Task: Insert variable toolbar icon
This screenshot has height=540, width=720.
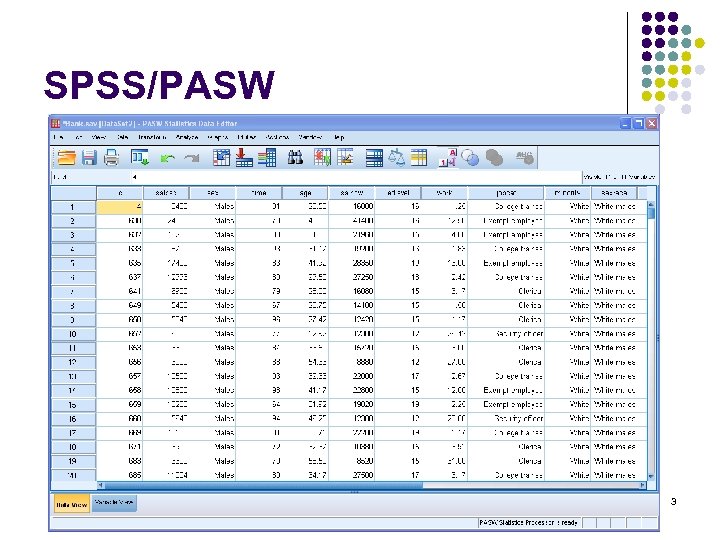Action: click(345, 158)
